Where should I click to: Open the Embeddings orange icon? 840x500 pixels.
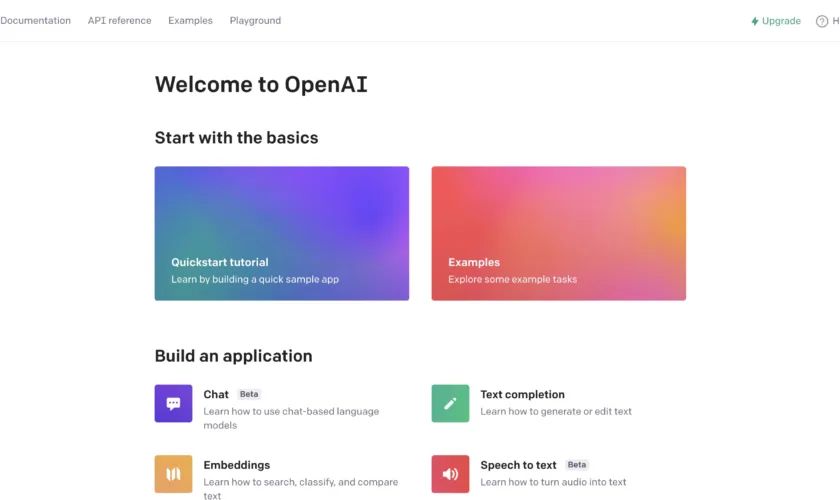click(173, 474)
